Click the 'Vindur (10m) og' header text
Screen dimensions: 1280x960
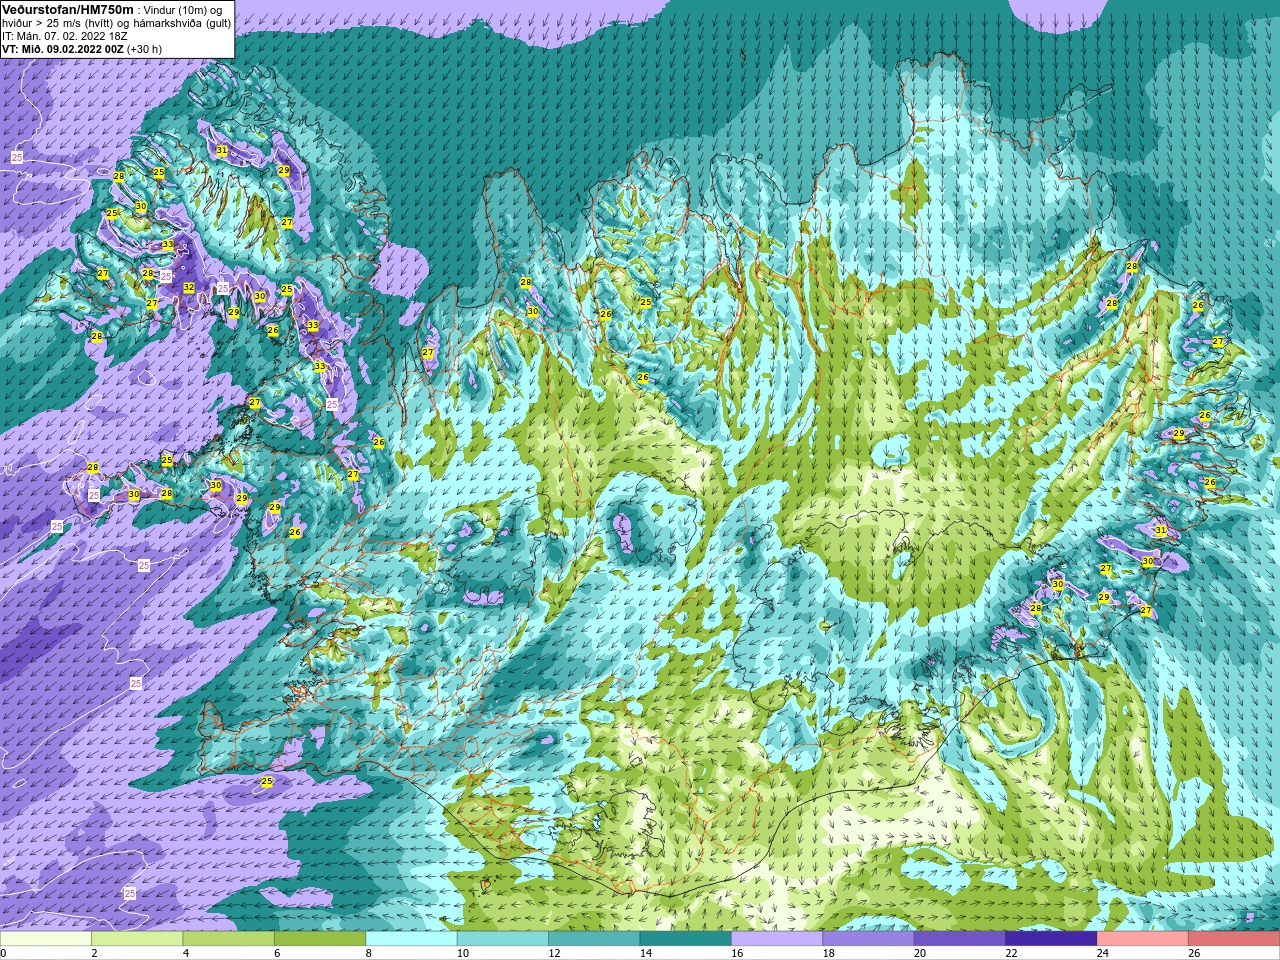point(183,10)
